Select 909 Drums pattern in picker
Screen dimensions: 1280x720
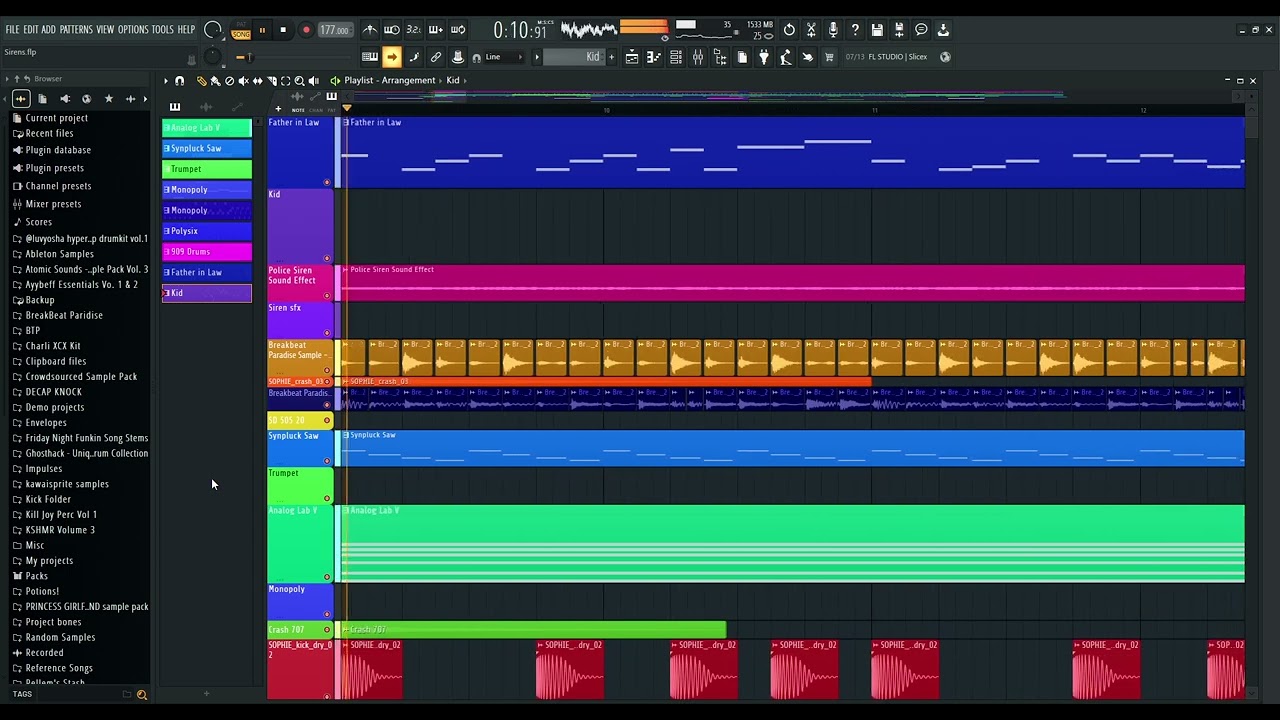pyautogui.click(x=207, y=252)
